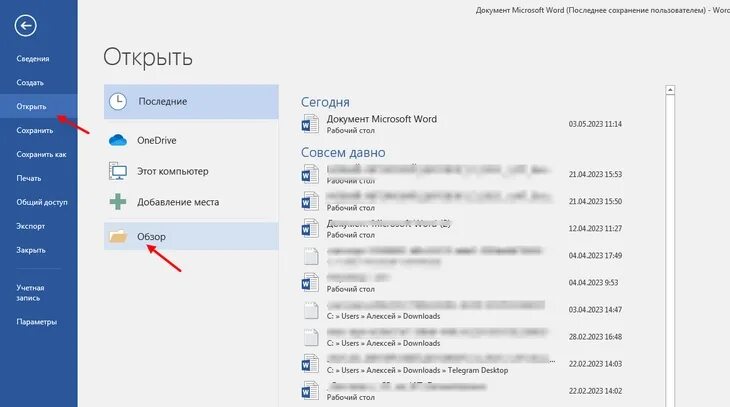
Task: Click path ending in Telegram Desktop
Action: tap(417, 370)
